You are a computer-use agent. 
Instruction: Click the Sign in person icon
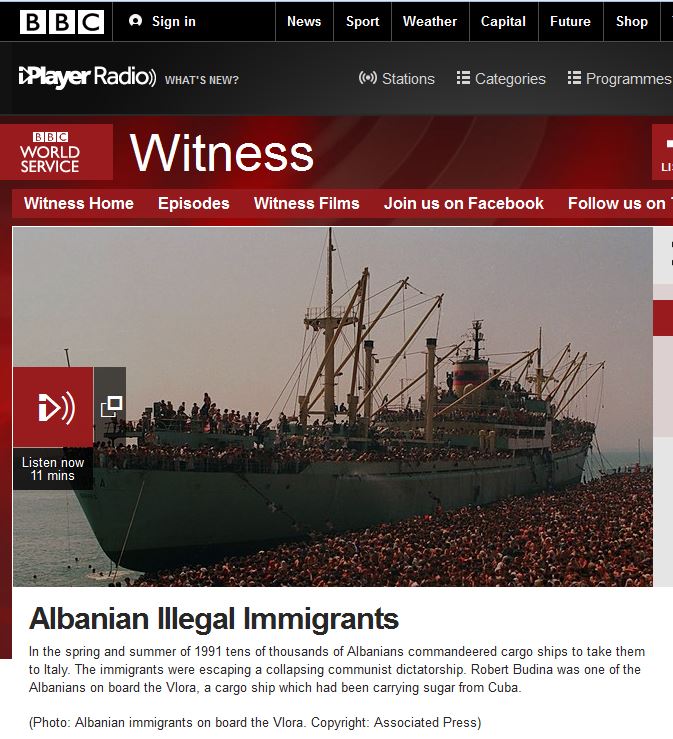tap(135, 21)
